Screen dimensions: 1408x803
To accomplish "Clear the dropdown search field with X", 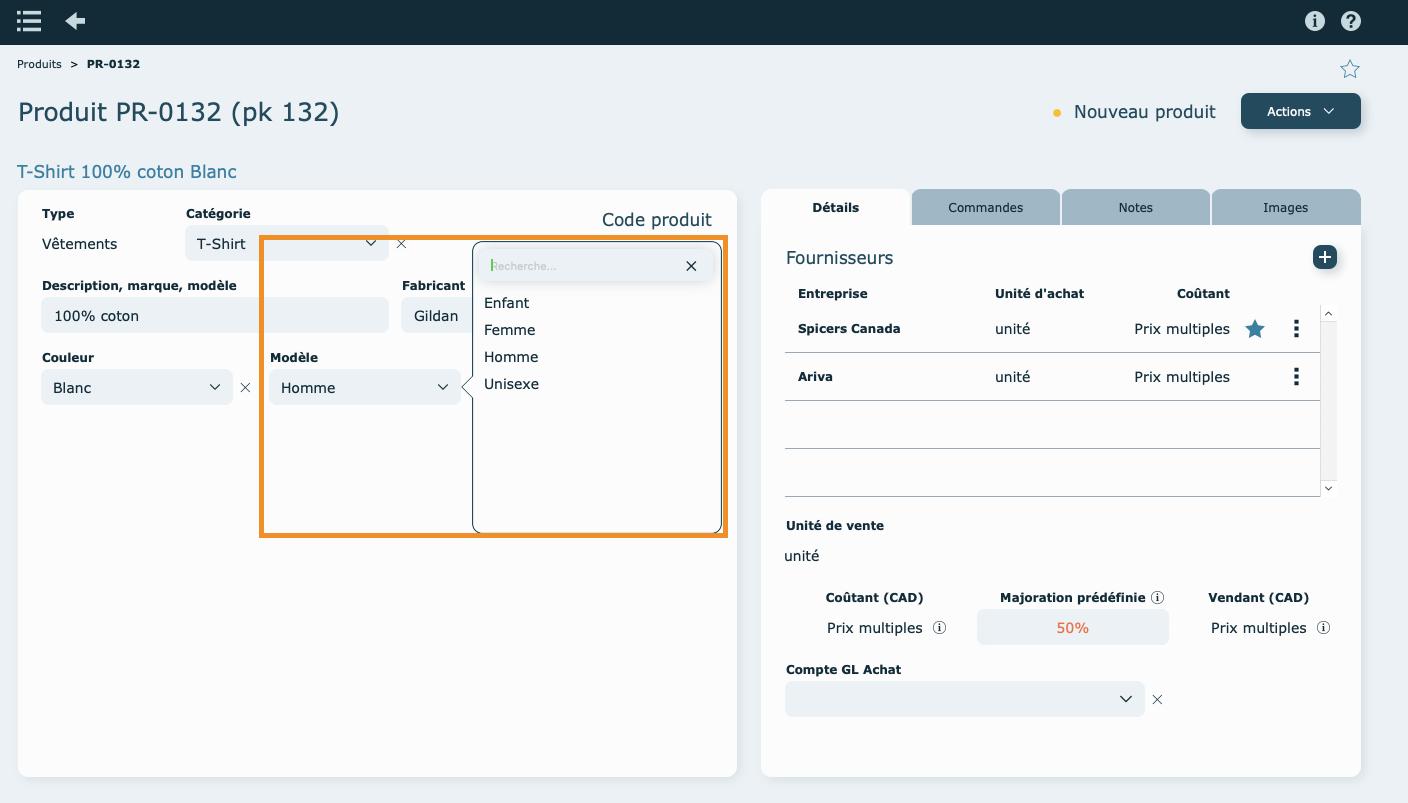I will (691, 266).
